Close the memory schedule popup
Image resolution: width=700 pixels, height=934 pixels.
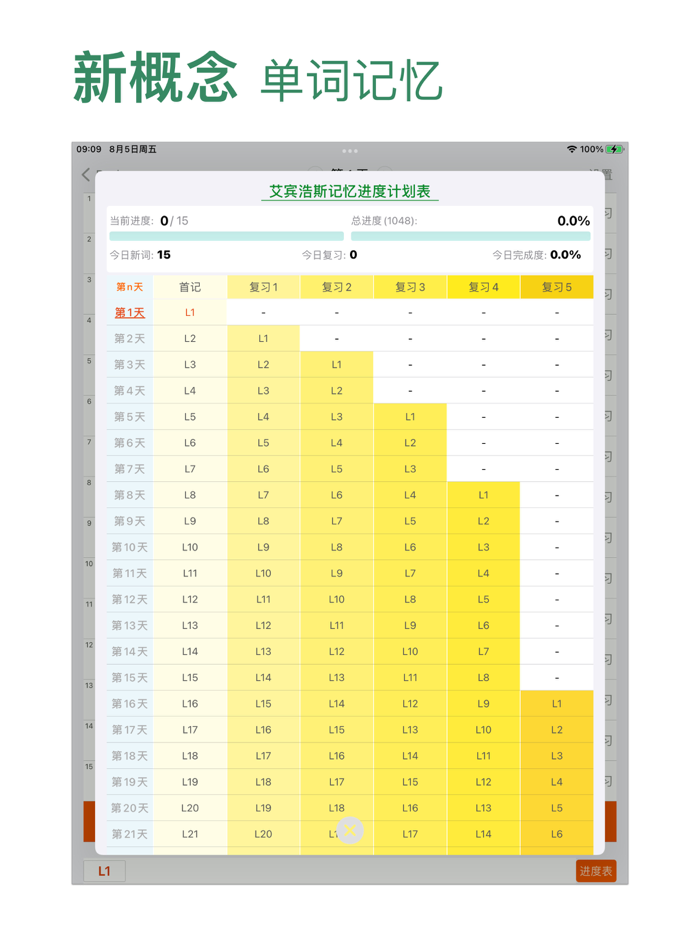350,830
